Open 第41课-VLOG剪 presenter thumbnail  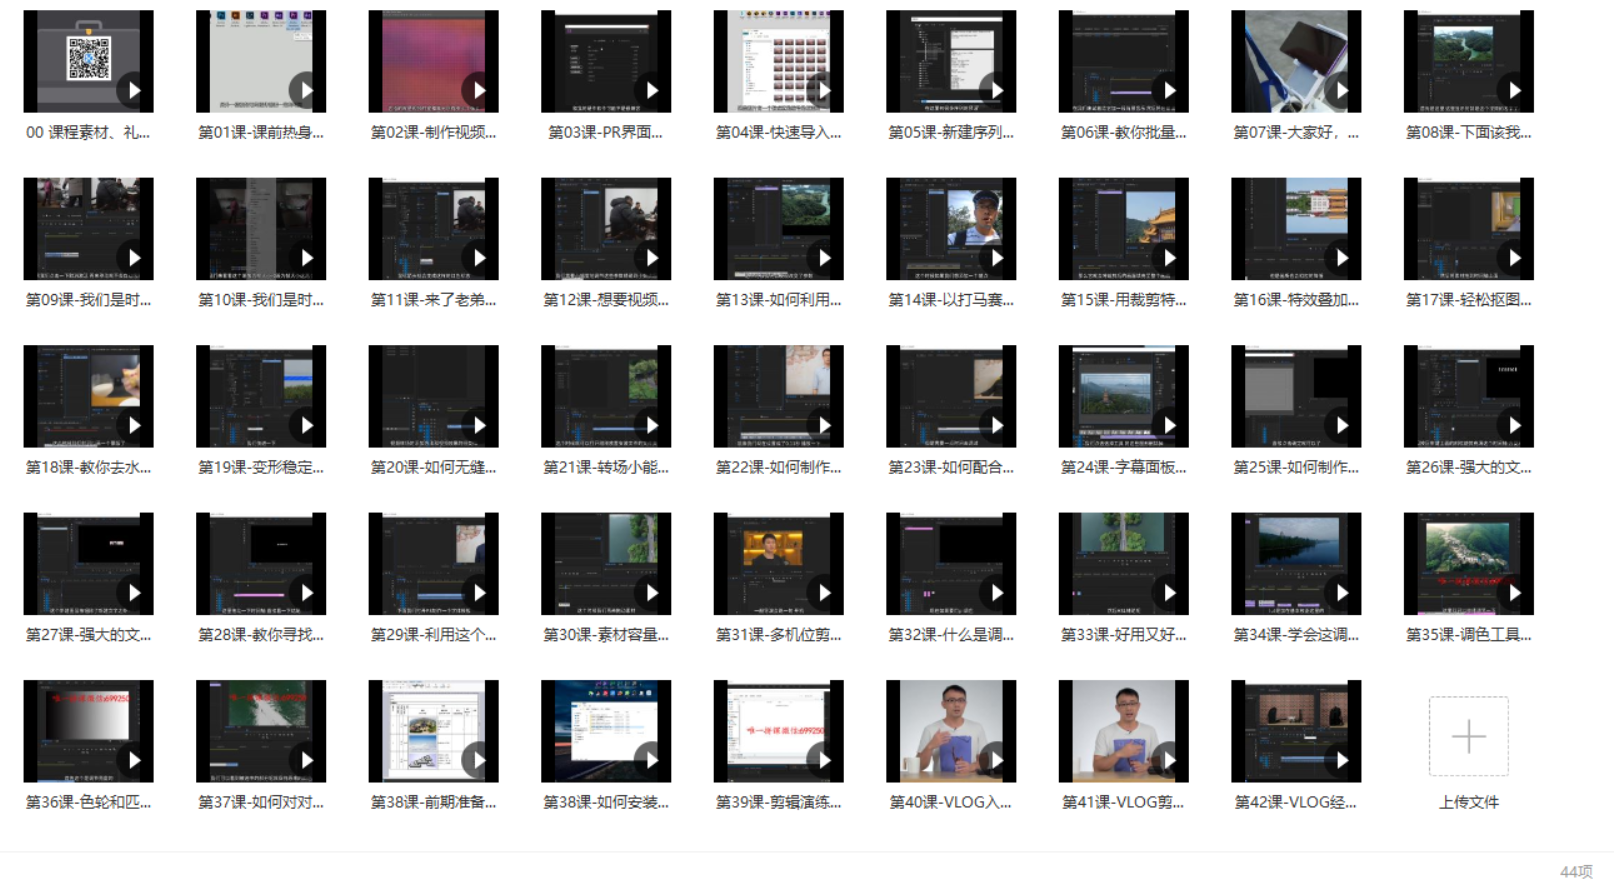[1123, 730]
